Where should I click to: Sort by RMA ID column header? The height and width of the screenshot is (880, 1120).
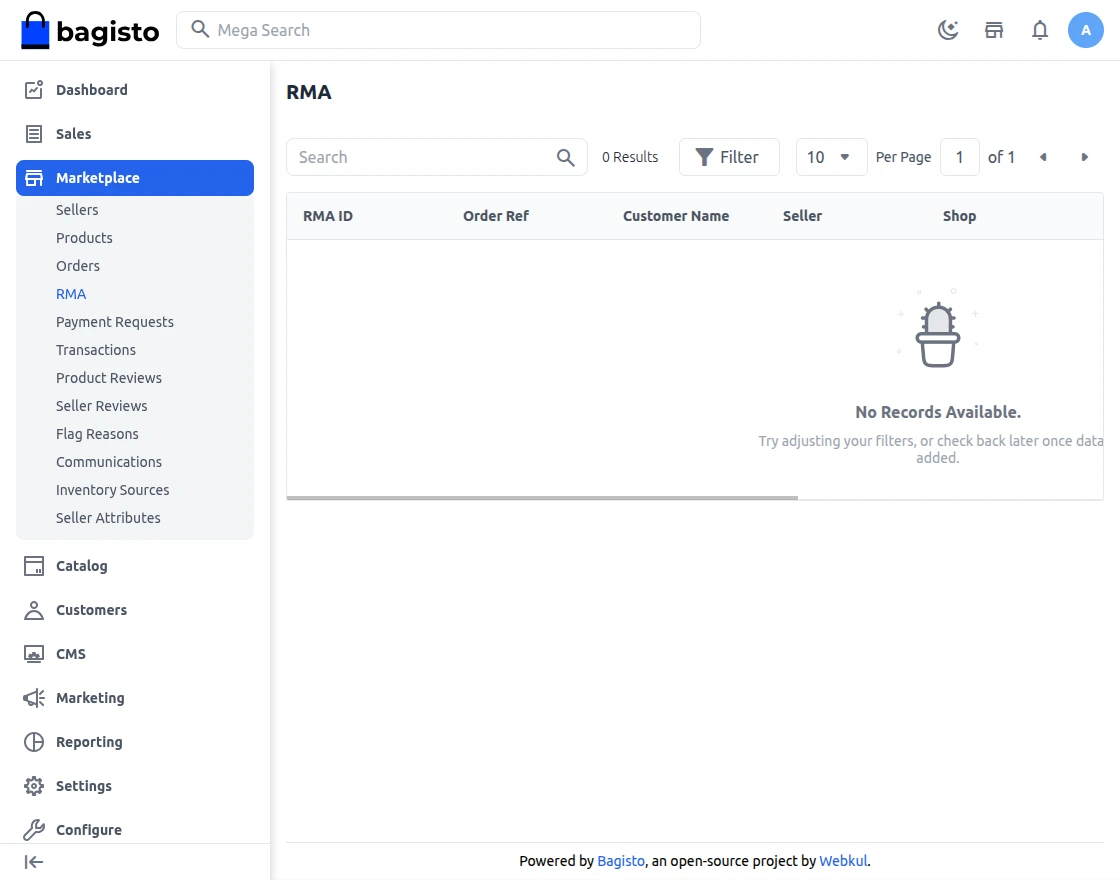[x=328, y=216]
